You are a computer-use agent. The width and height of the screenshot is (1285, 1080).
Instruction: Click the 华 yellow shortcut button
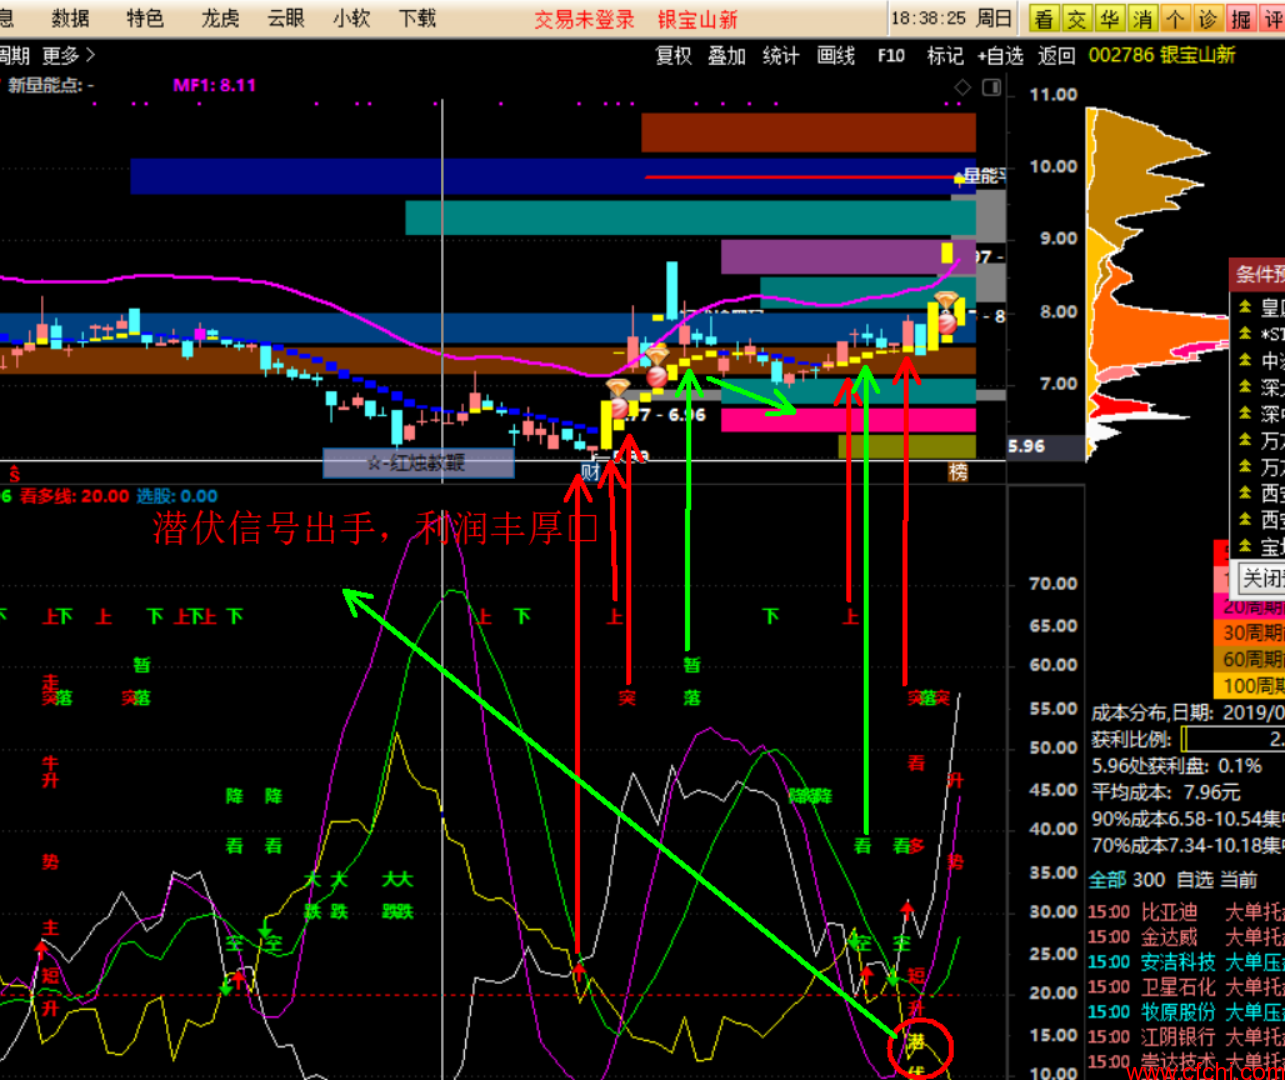pos(1110,18)
